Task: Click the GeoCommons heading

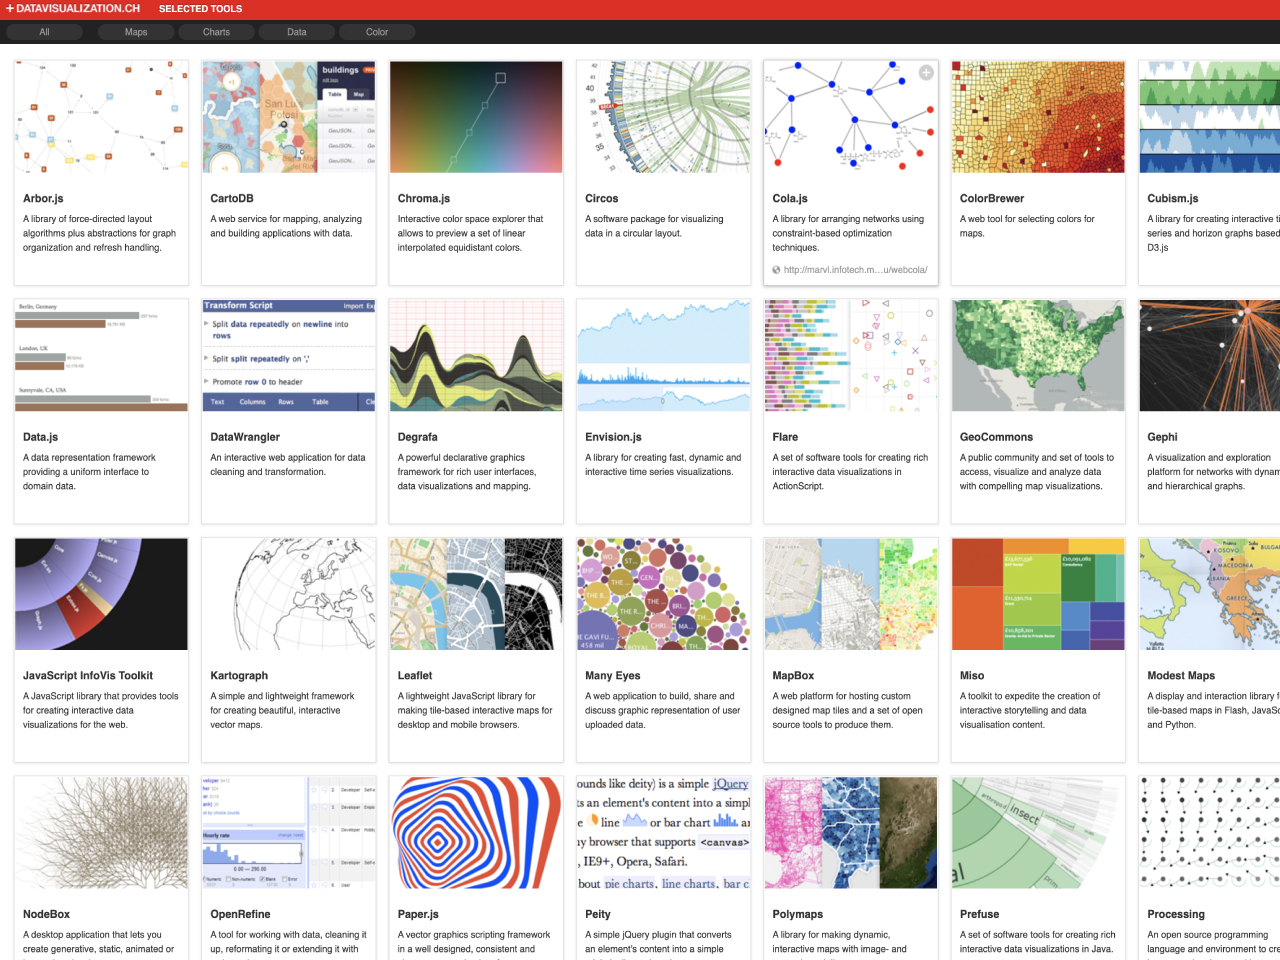Action: coord(996,437)
